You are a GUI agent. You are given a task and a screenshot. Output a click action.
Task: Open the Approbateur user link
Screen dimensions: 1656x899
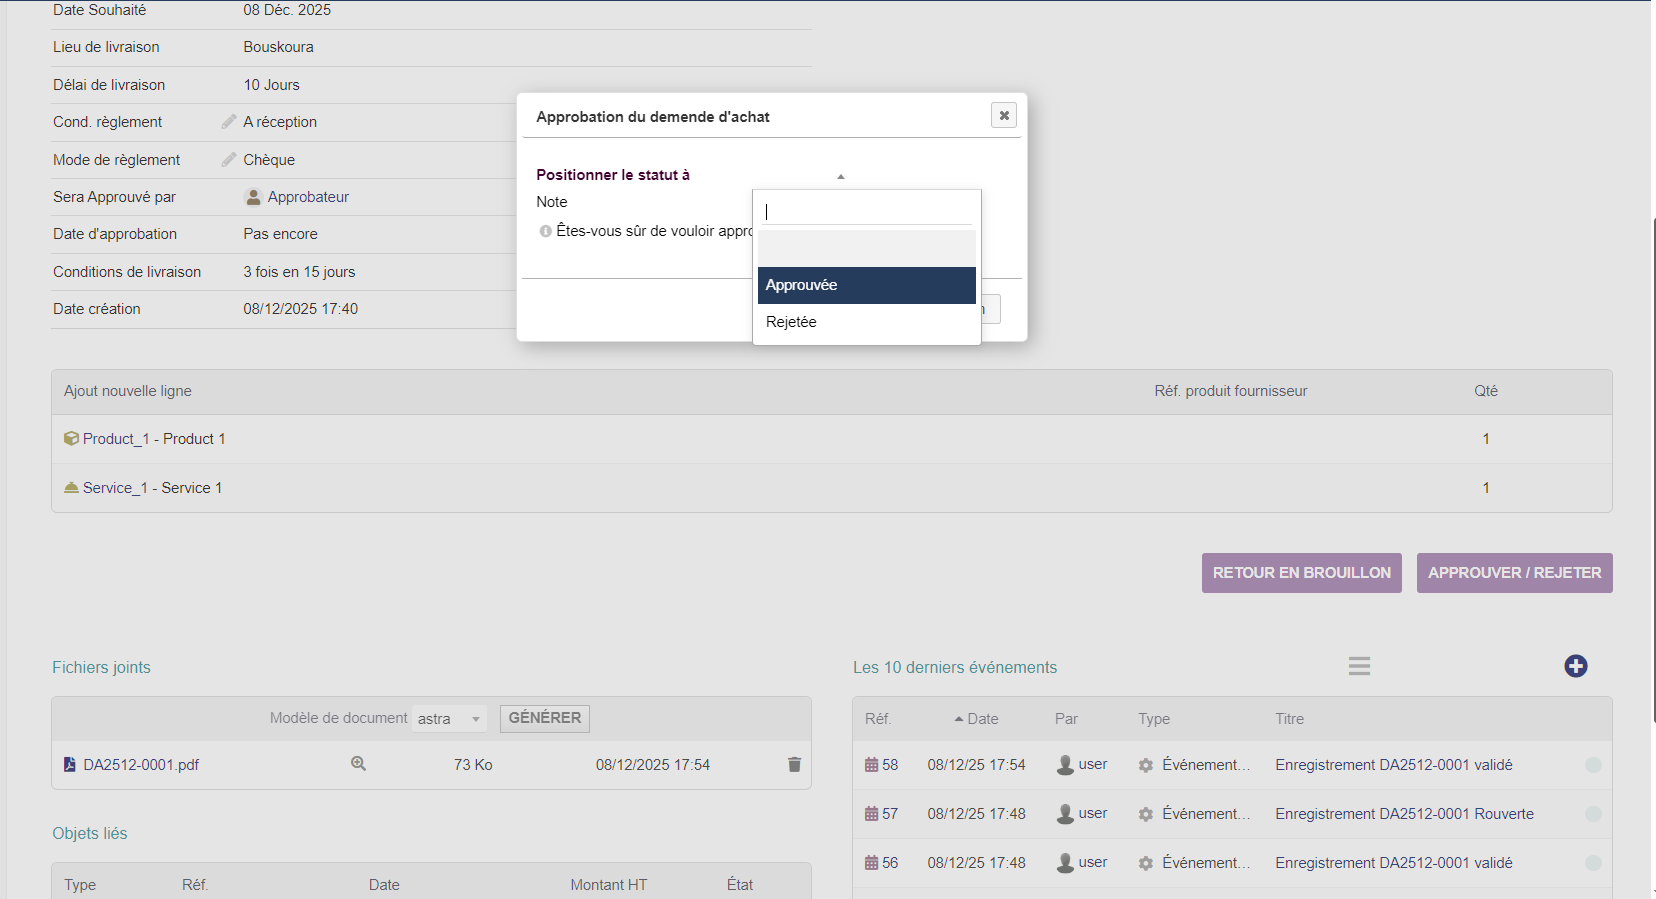(308, 197)
